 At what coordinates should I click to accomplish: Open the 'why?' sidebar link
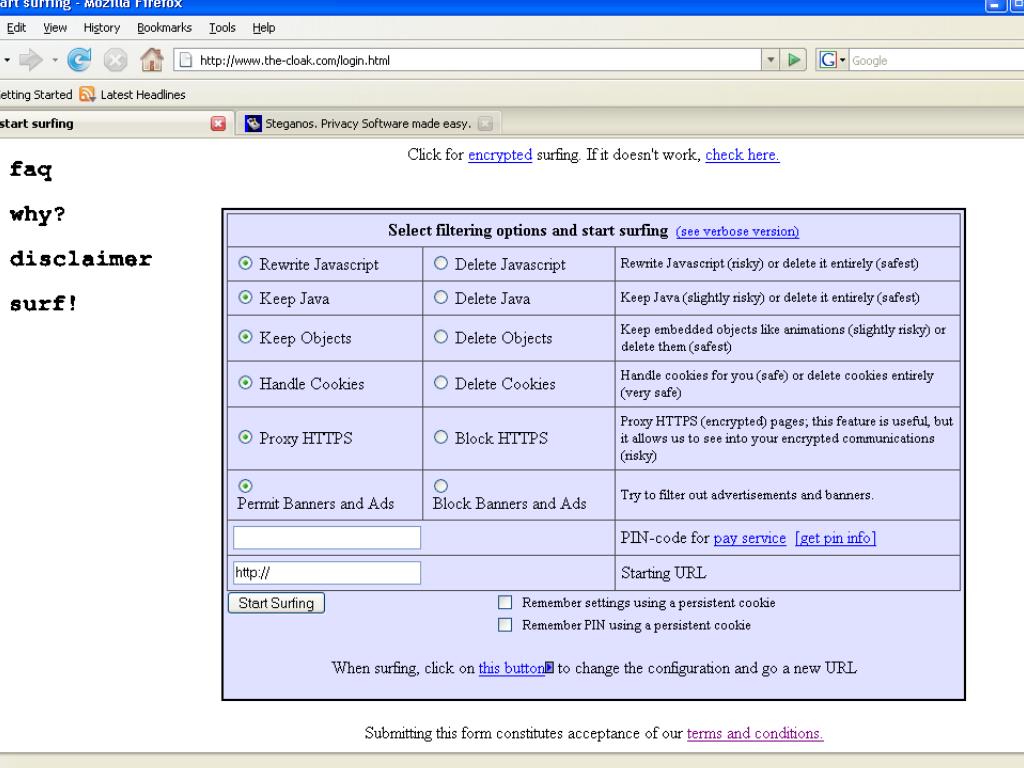pos(37,214)
